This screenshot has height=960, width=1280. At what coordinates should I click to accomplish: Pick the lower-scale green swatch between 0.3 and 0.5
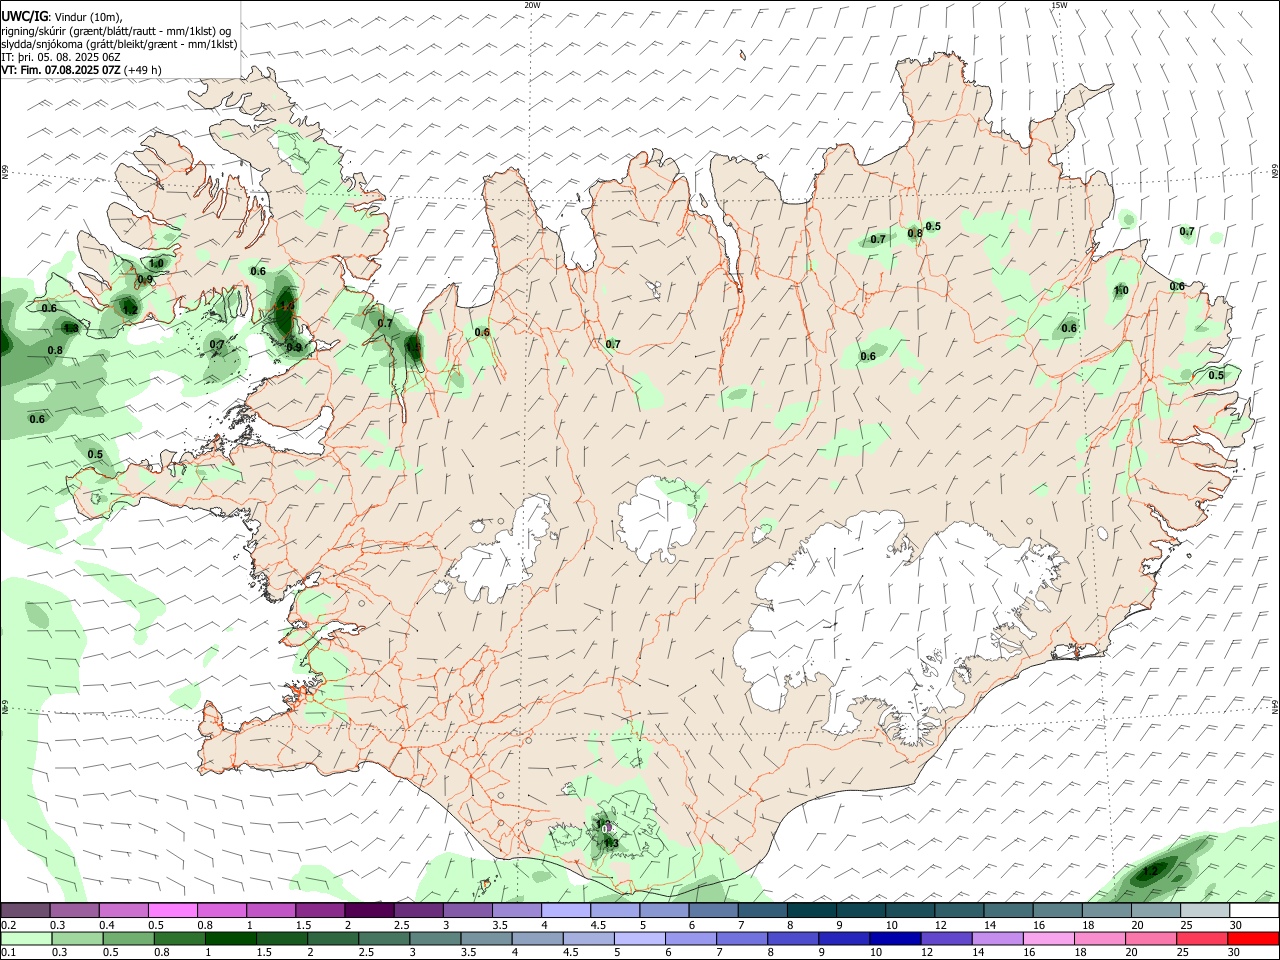coord(77,938)
